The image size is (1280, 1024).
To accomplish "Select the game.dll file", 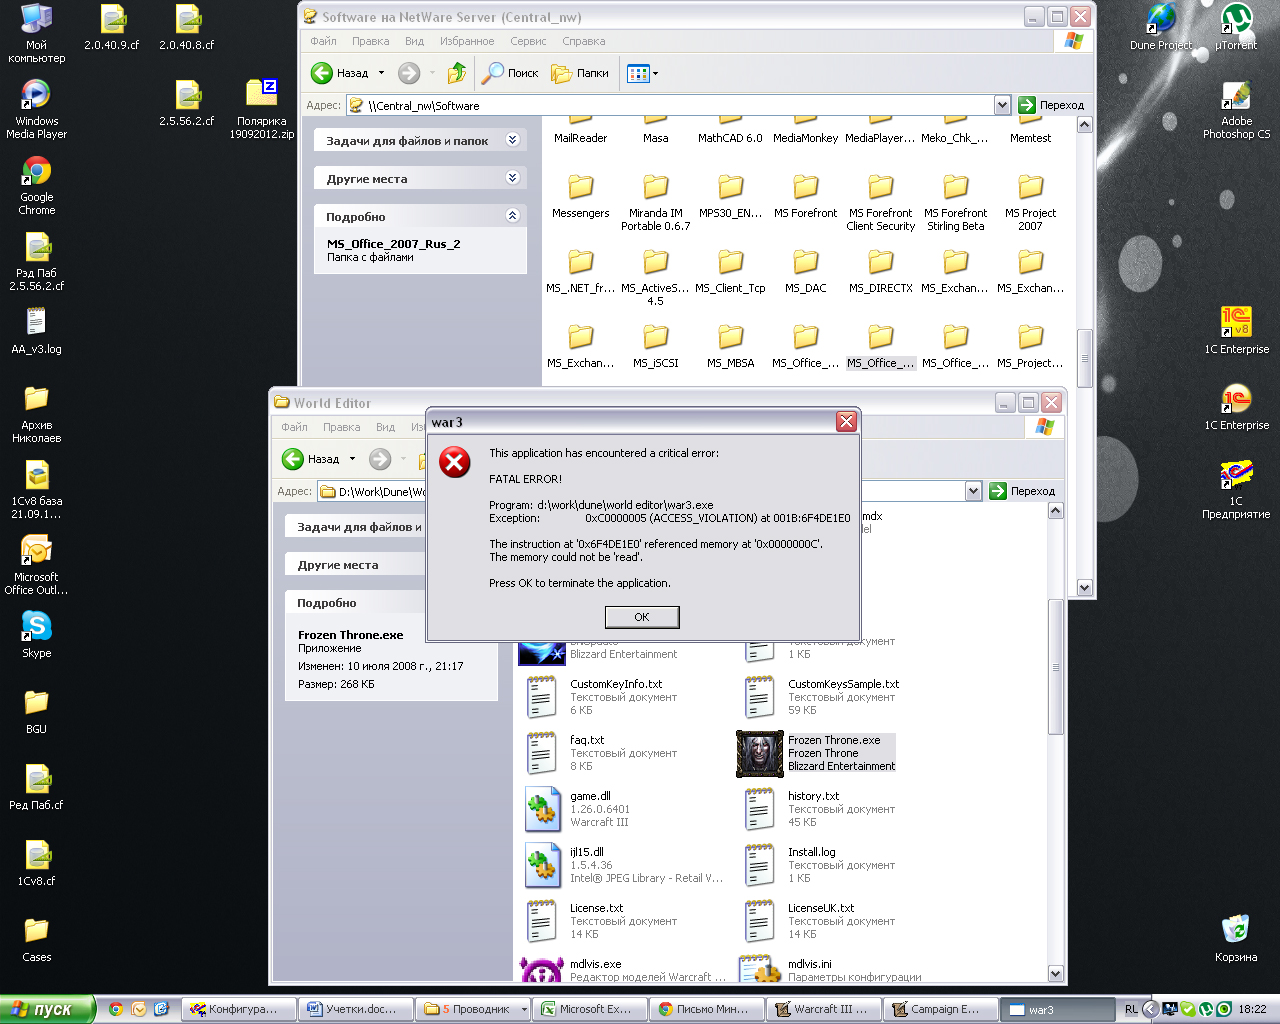I will (579, 809).
